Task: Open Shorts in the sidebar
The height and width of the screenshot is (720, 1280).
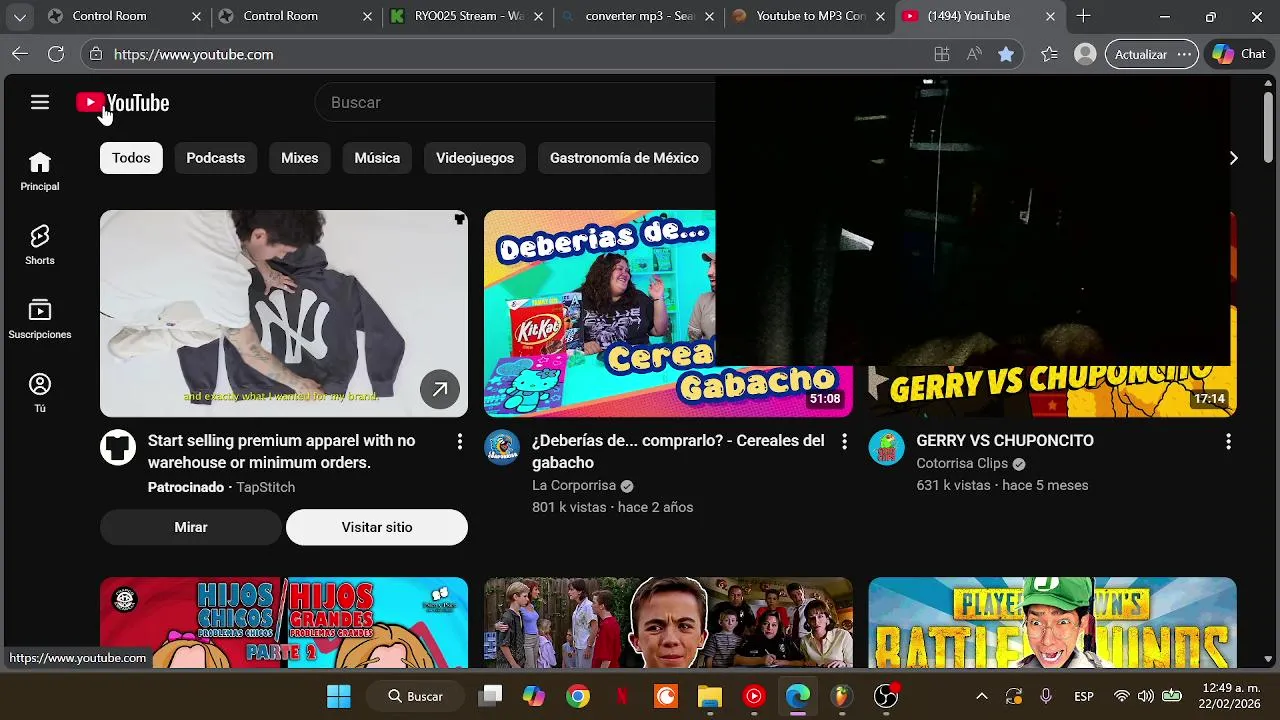Action: pyautogui.click(x=40, y=245)
